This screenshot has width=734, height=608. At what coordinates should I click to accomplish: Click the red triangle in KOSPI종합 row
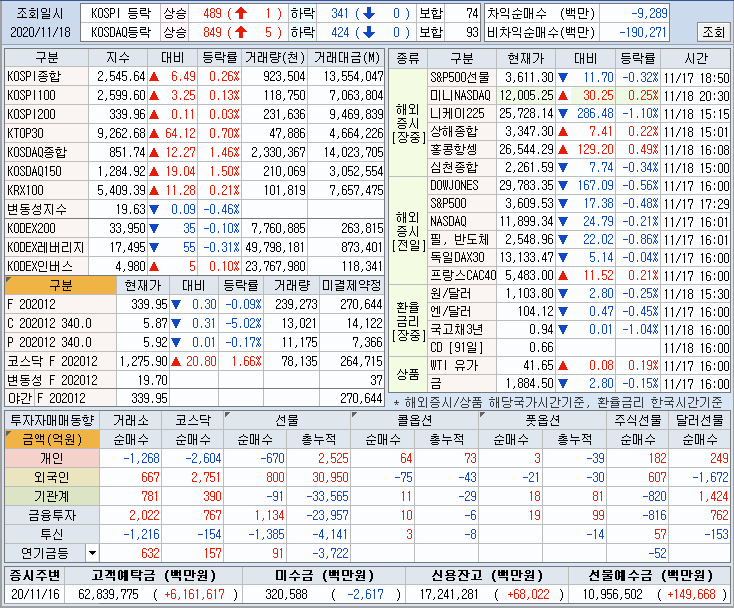154,77
